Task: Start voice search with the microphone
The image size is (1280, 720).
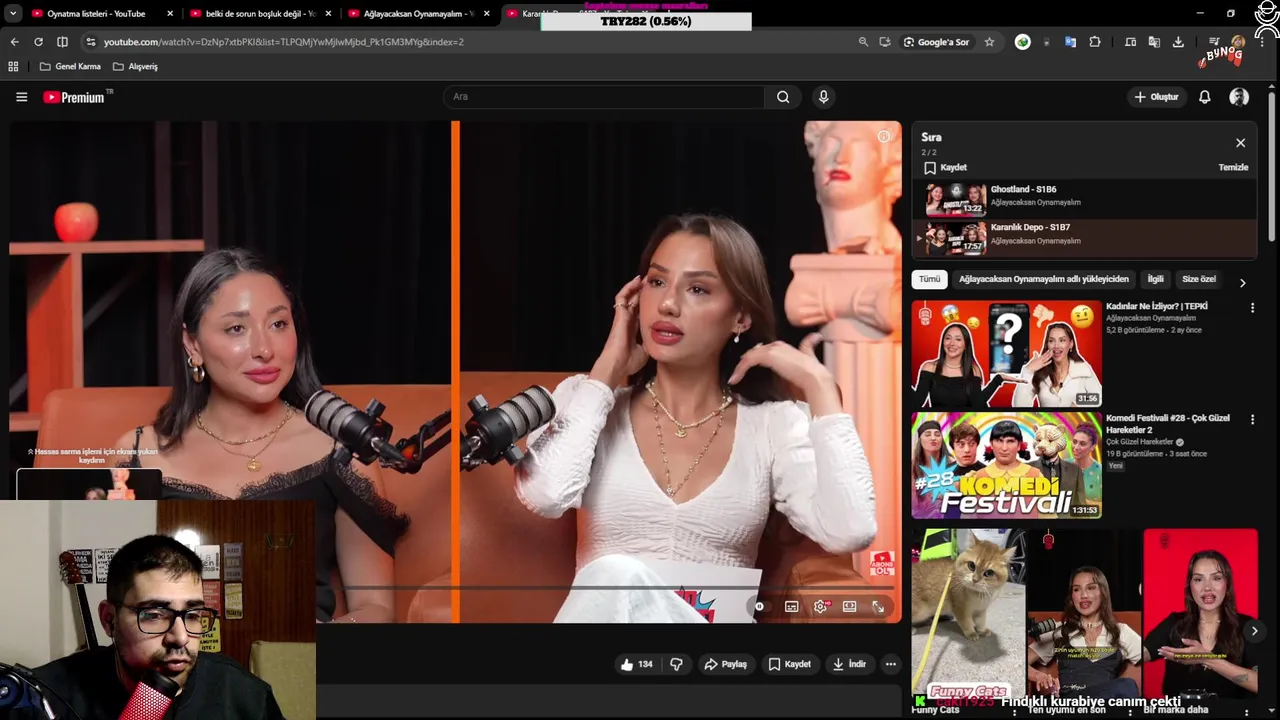Action: [823, 97]
